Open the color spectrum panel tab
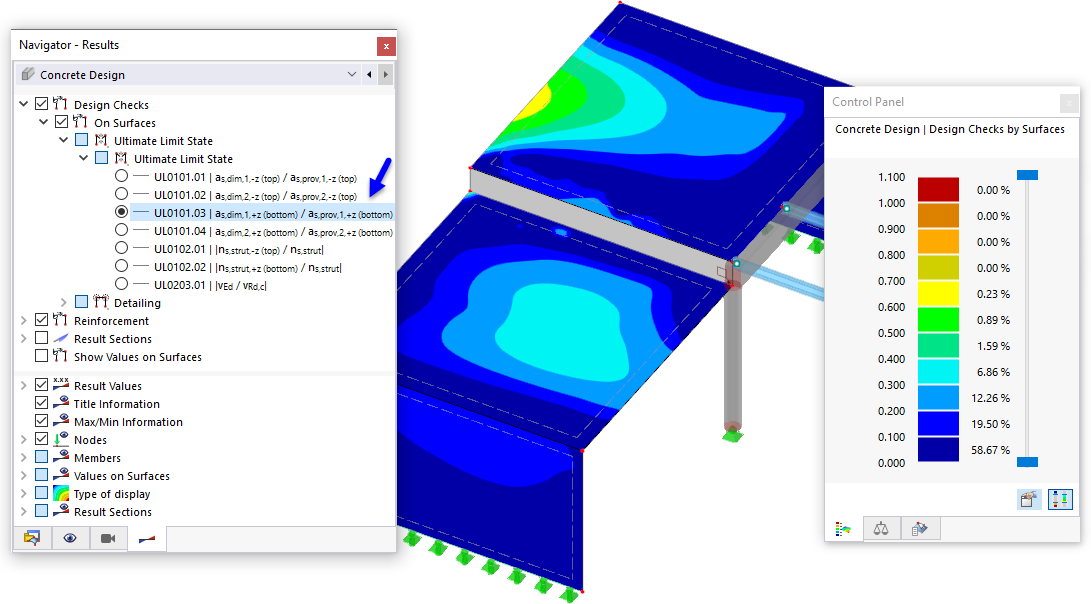The width and height of the screenshot is (1091, 604). pos(844,528)
